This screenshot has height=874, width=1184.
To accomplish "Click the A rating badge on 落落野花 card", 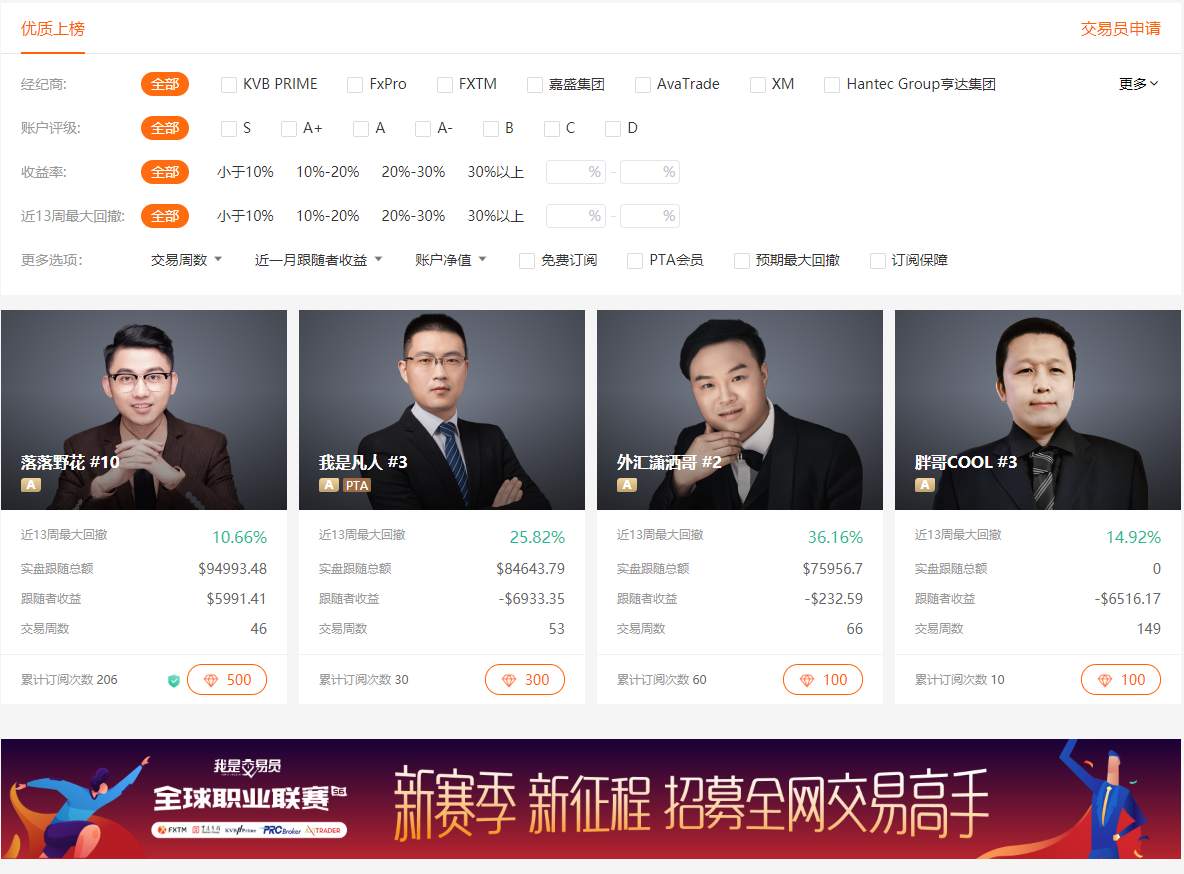I will (31, 485).
